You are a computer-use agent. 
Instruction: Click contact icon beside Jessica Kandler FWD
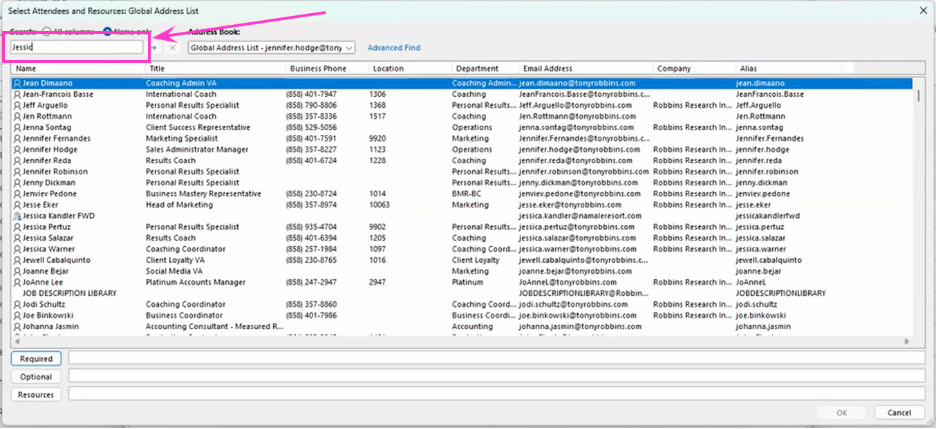point(17,215)
